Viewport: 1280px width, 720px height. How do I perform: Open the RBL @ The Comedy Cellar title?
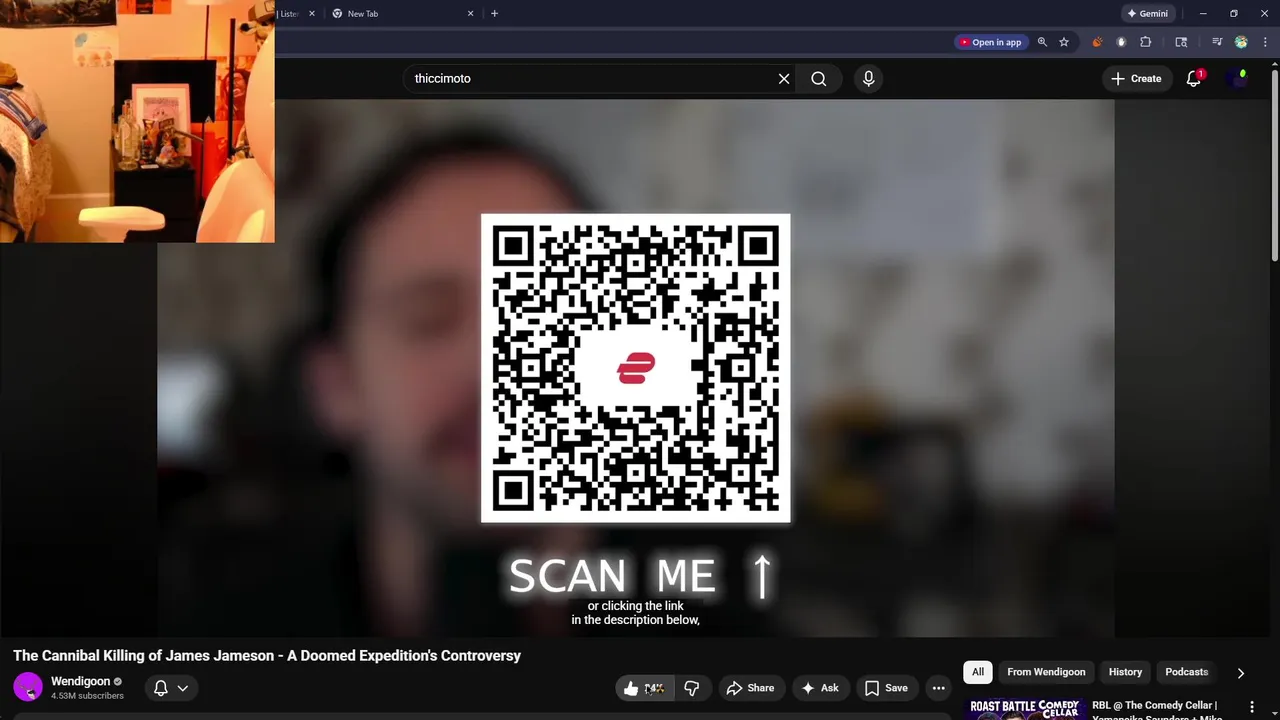tap(1156, 710)
